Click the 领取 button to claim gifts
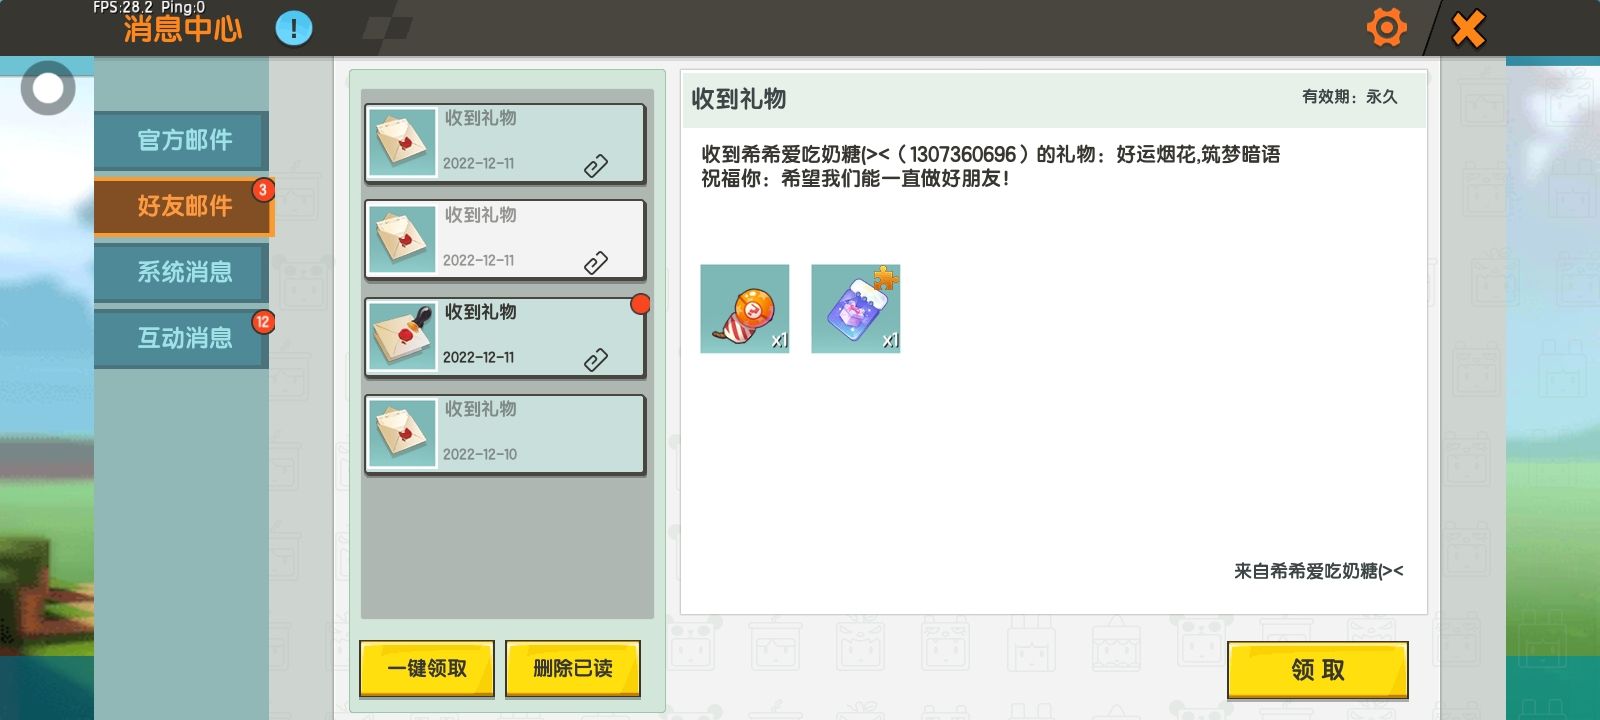The height and width of the screenshot is (720, 1600). point(1318,670)
